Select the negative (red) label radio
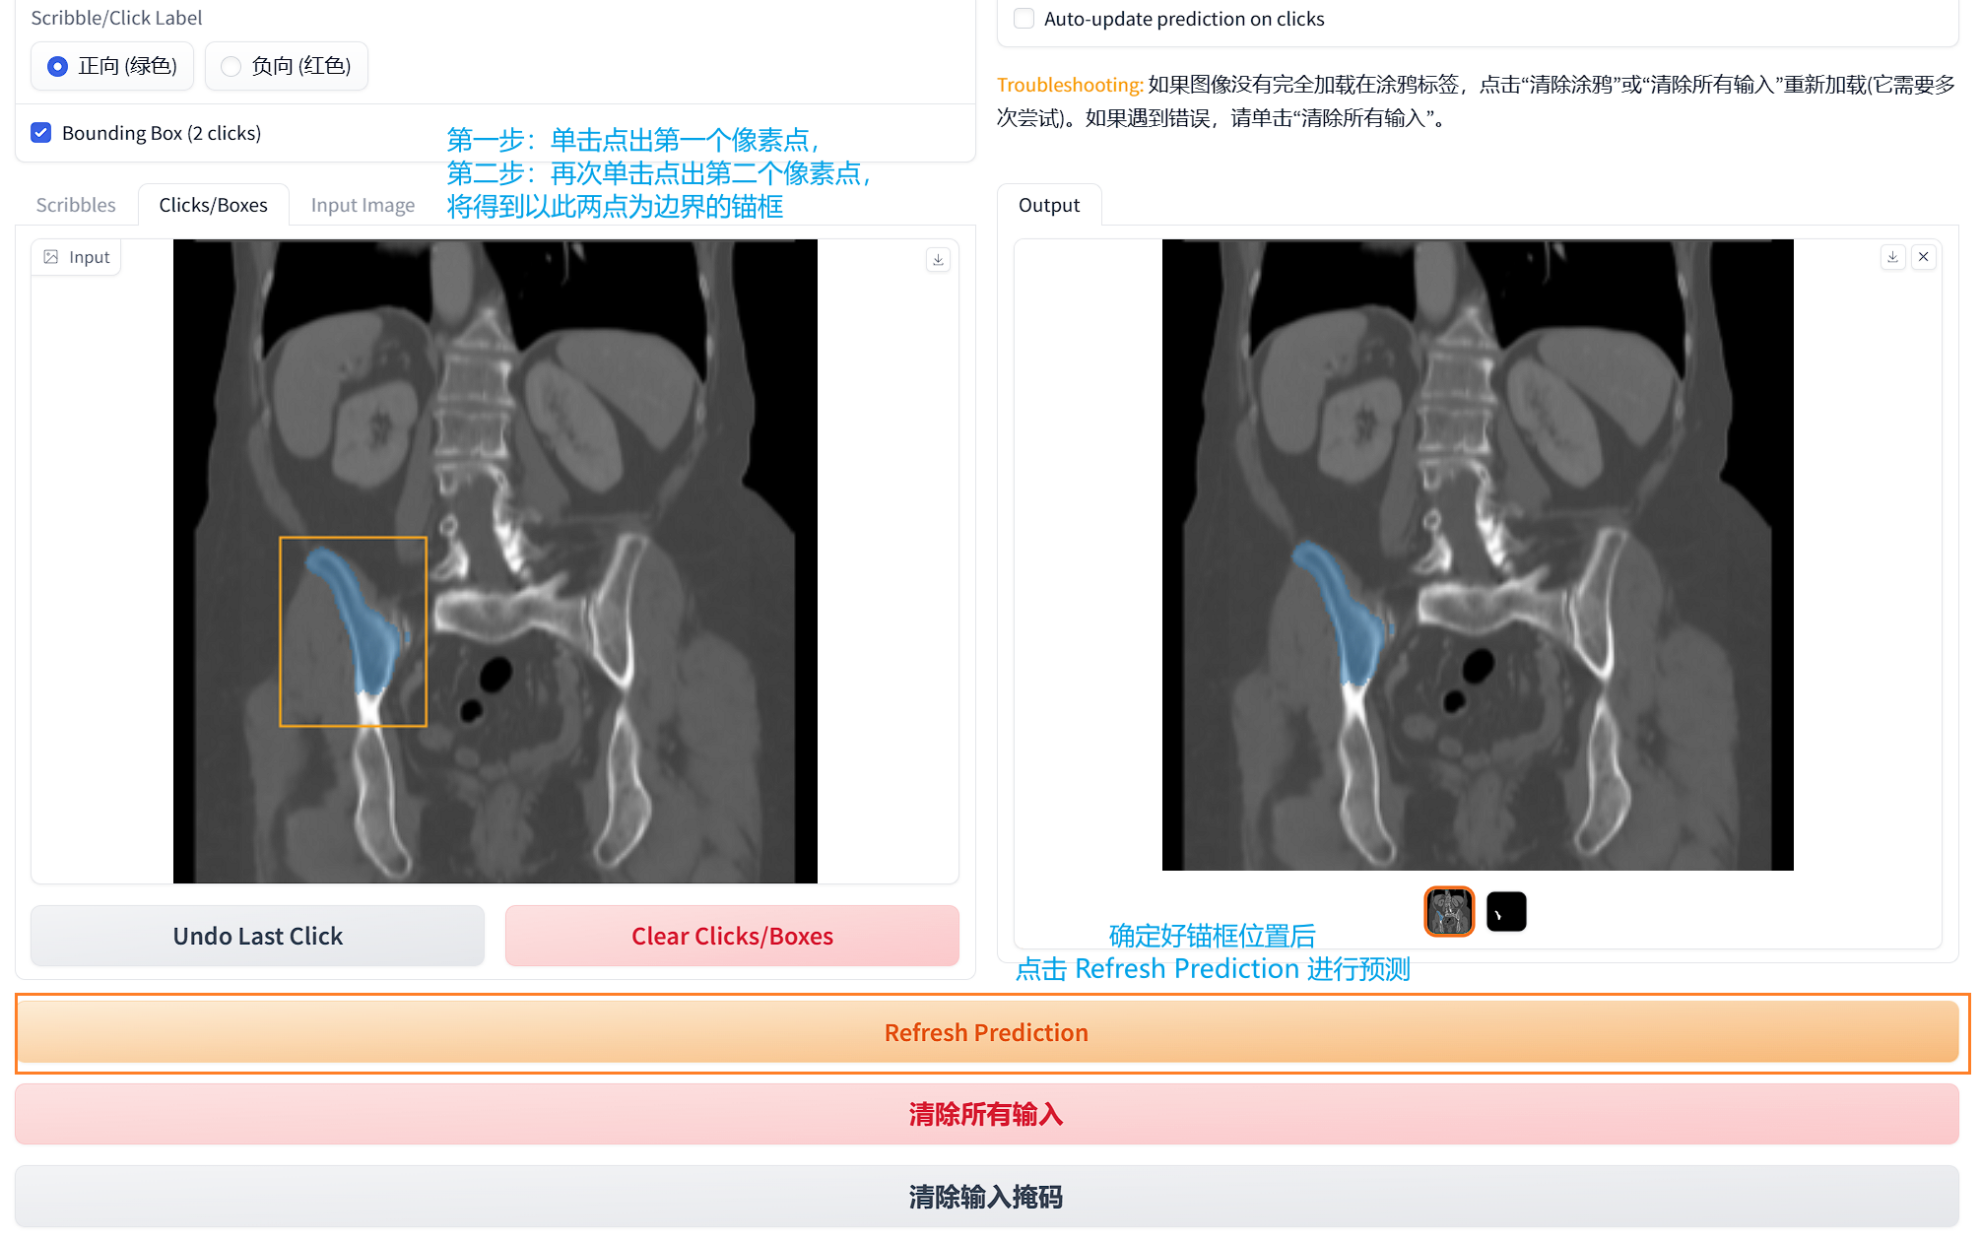The height and width of the screenshot is (1241, 1980). point(231,66)
